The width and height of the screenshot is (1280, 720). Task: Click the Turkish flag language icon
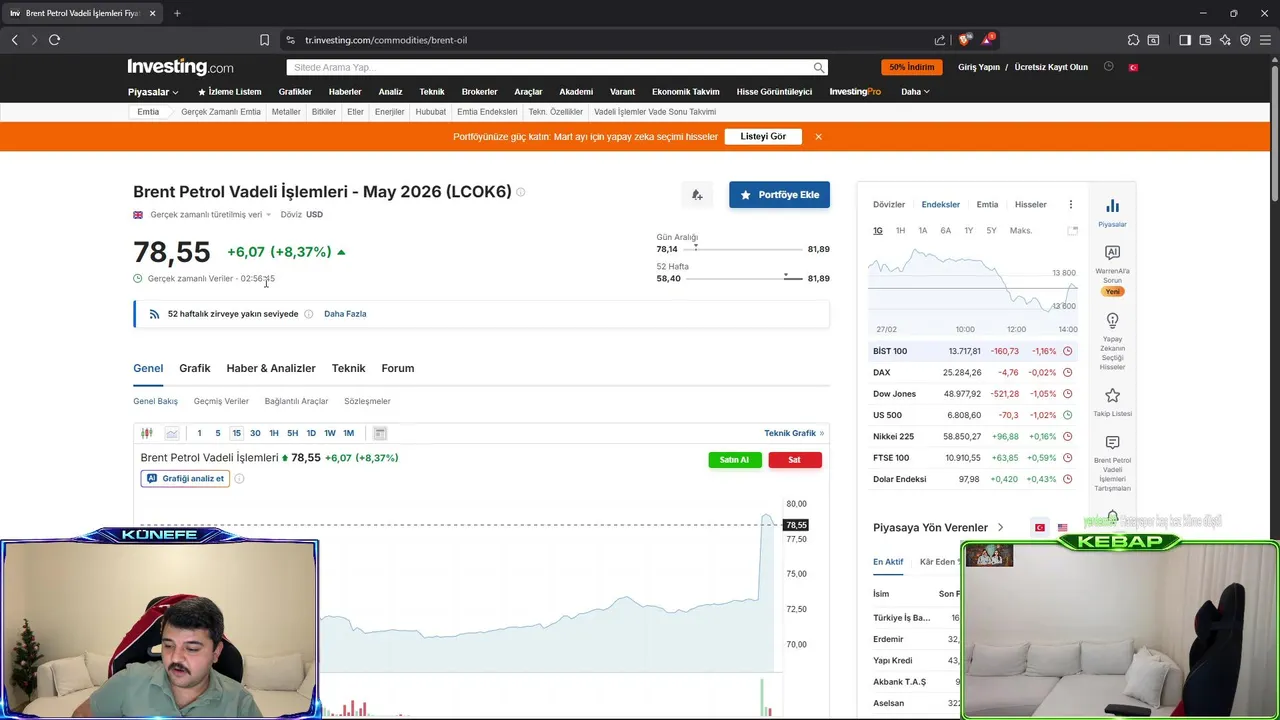[x=1133, y=67]
